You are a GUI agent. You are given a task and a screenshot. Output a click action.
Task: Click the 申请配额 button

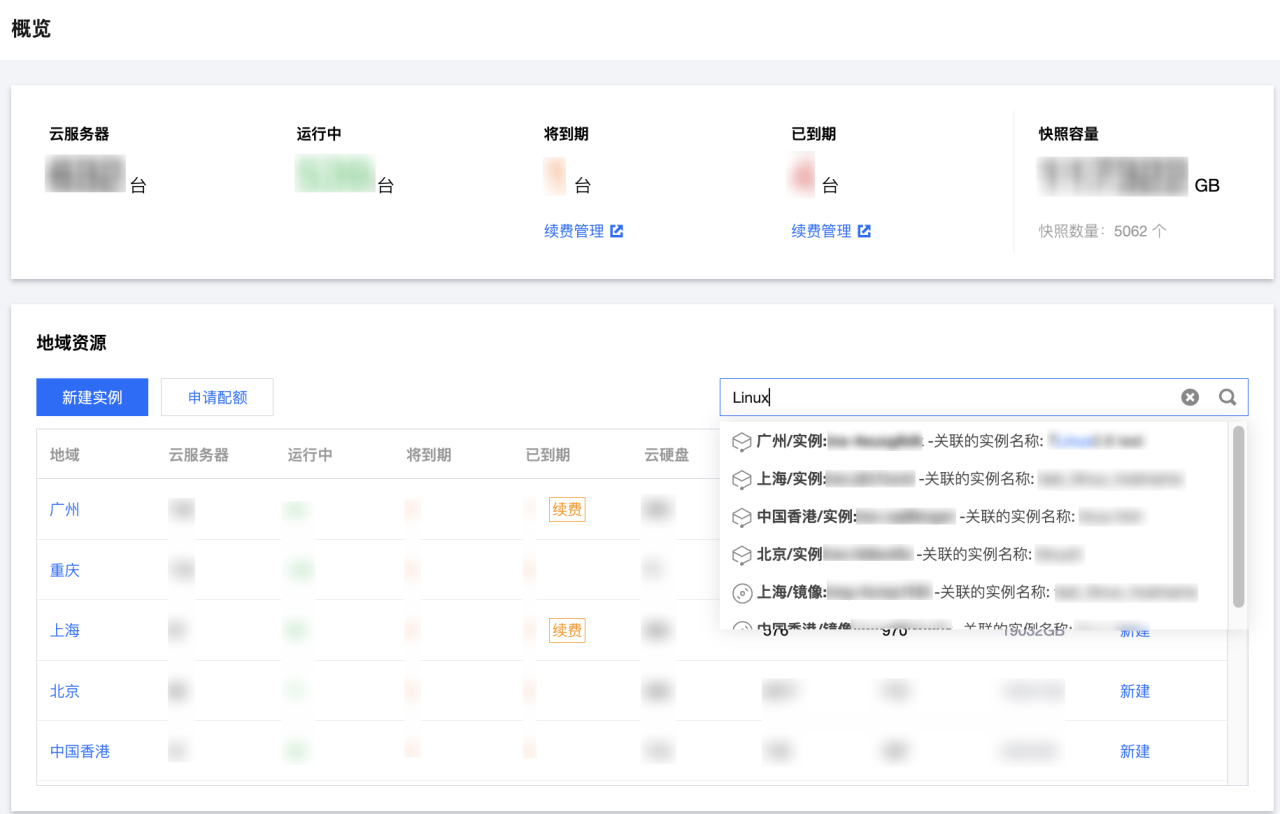click(x=217, y=397)
